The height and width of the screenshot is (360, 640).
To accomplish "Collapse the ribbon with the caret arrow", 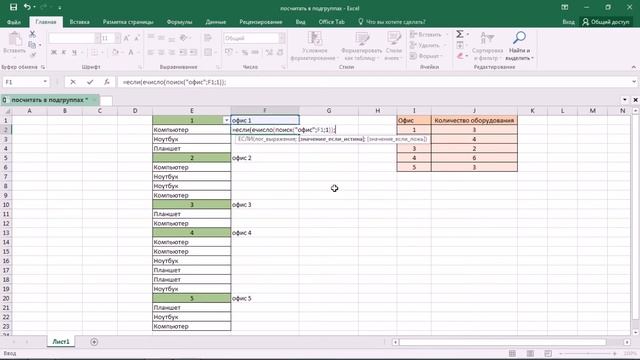I will pyautogui.click(x=633, y=67).
